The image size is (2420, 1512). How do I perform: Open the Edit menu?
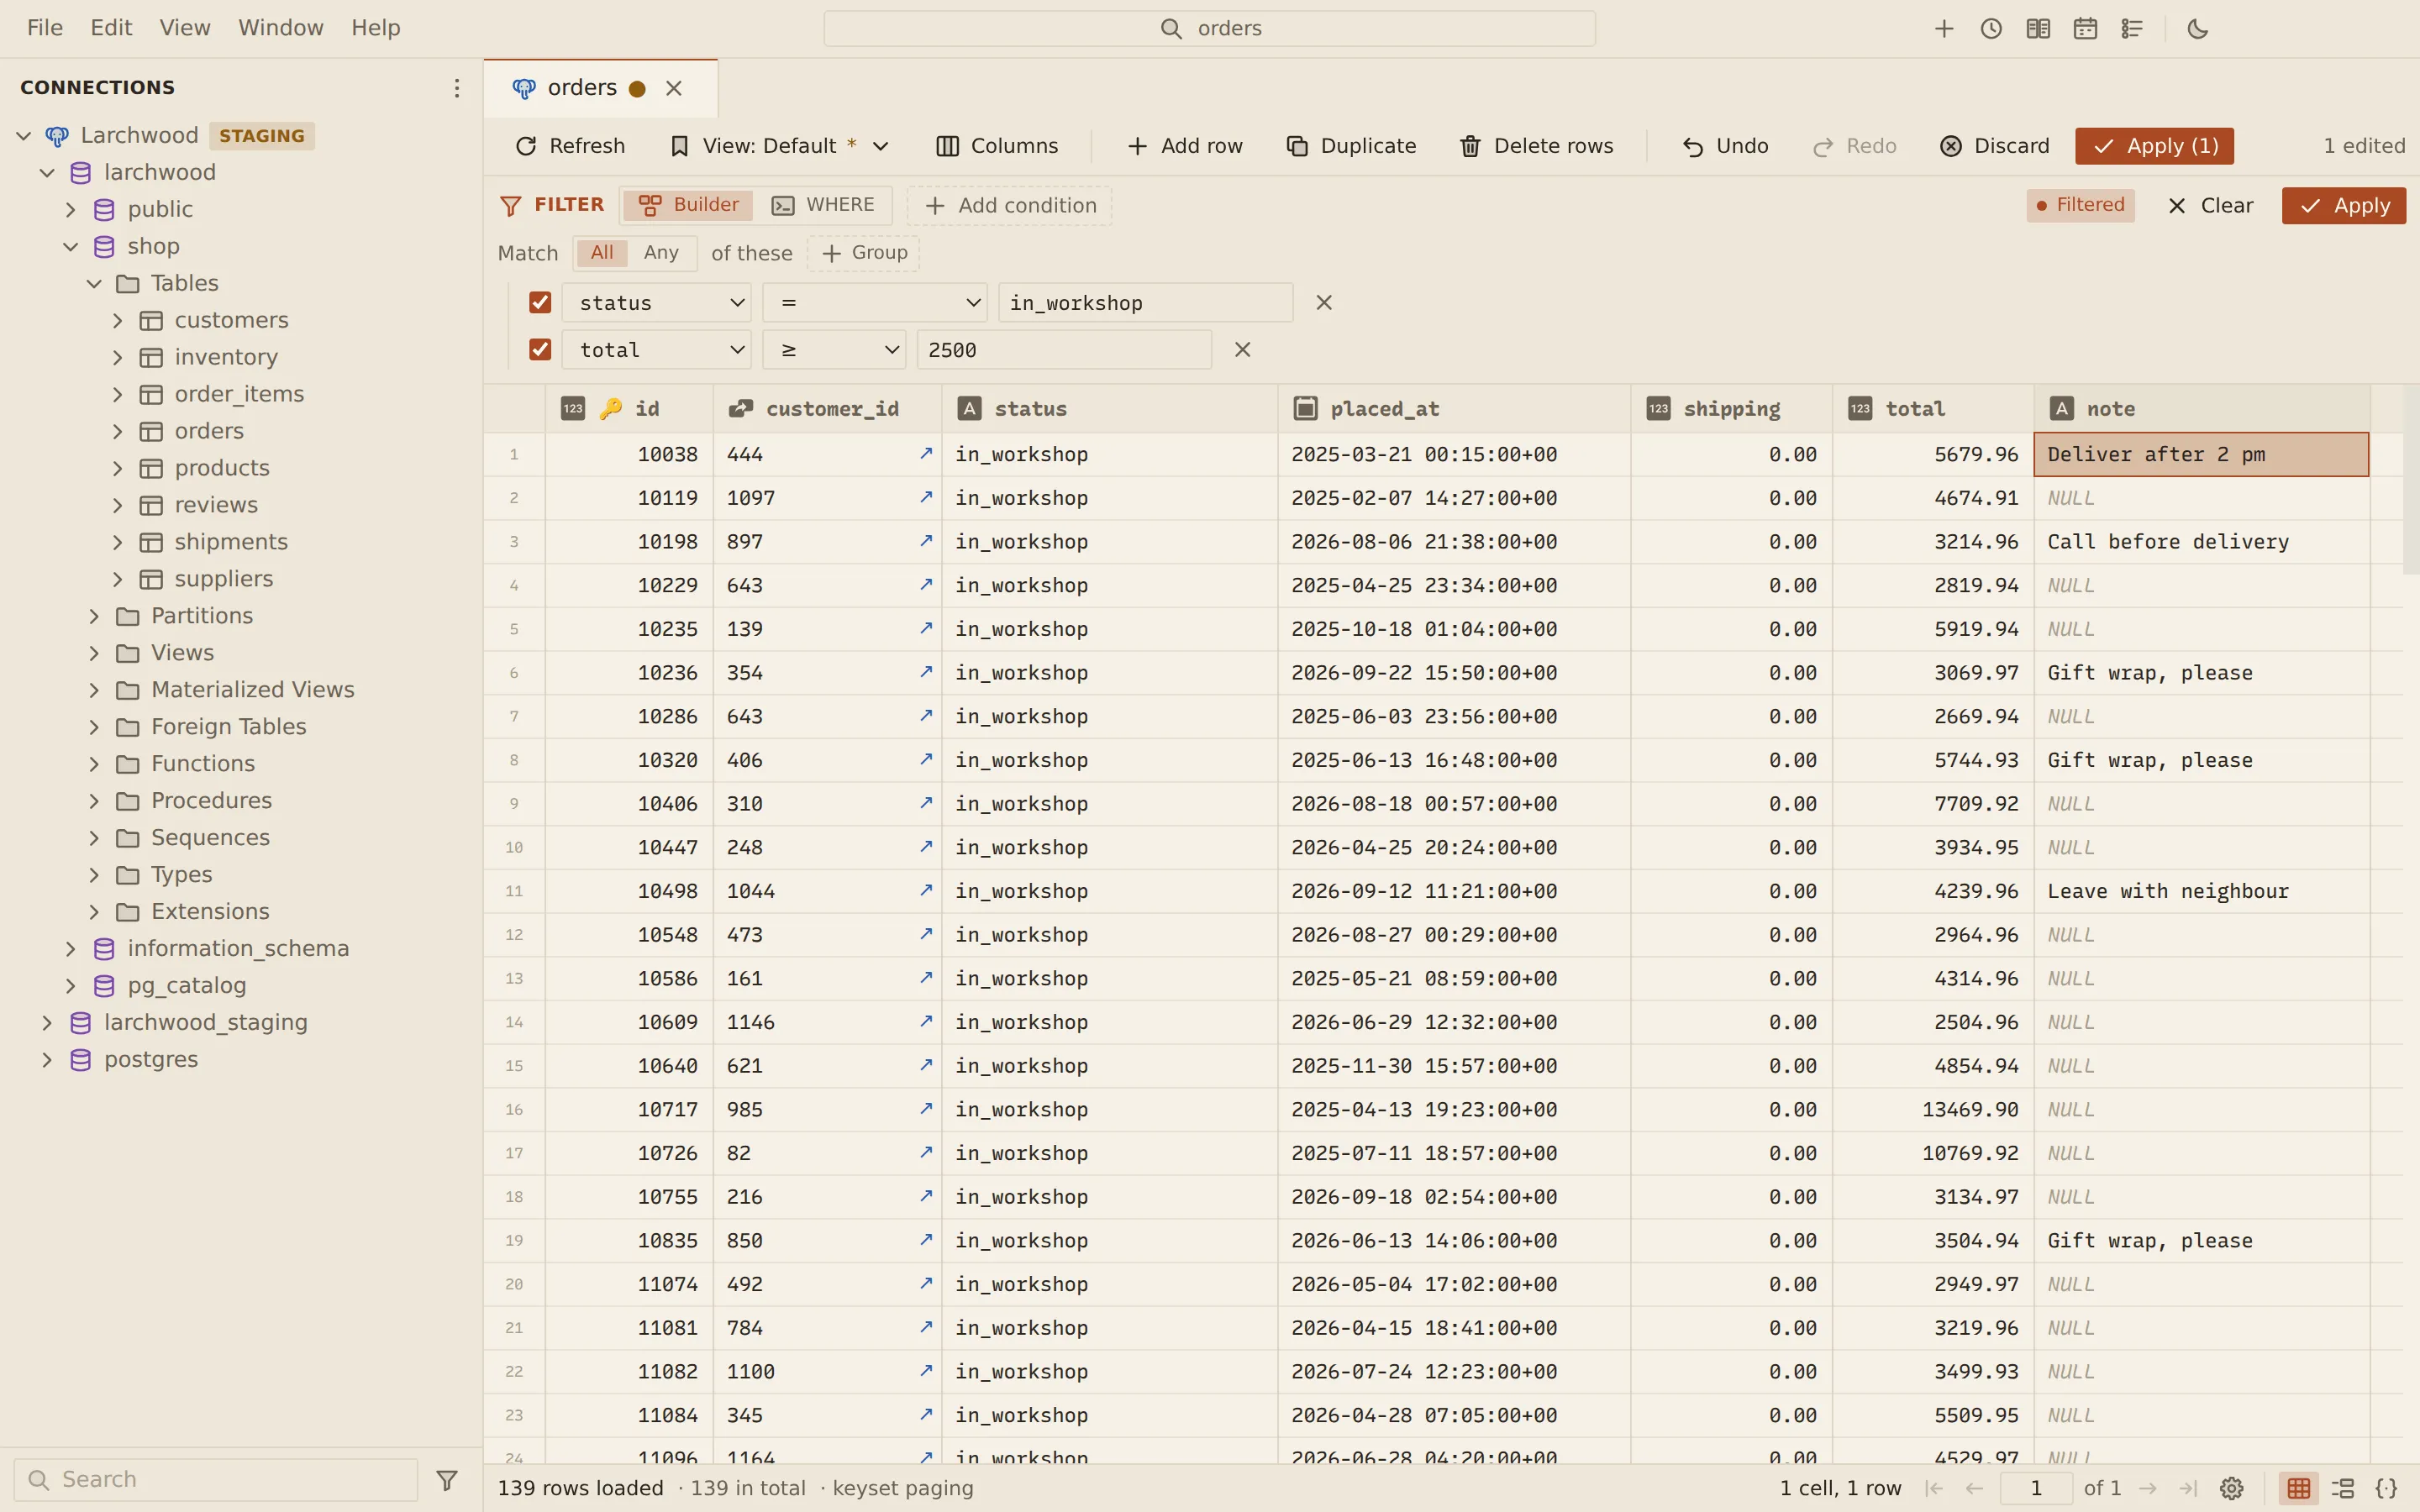111,28
